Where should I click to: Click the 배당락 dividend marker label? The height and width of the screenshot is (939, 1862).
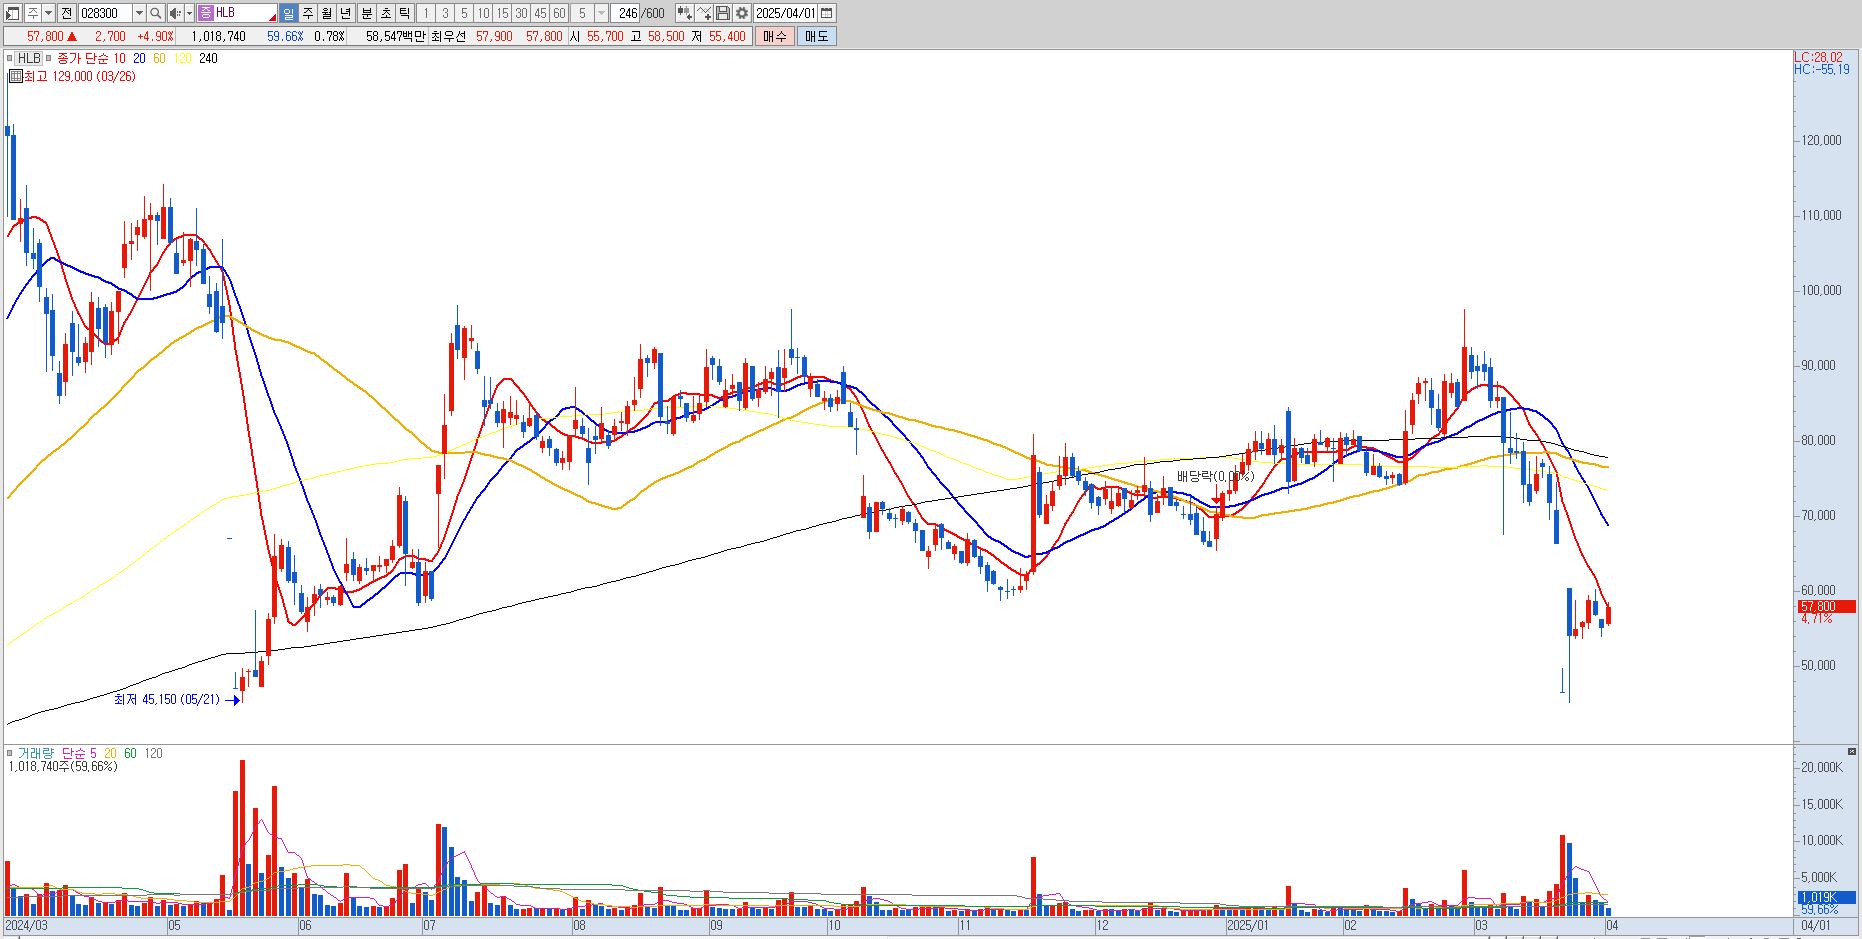tap(1215, 476)
